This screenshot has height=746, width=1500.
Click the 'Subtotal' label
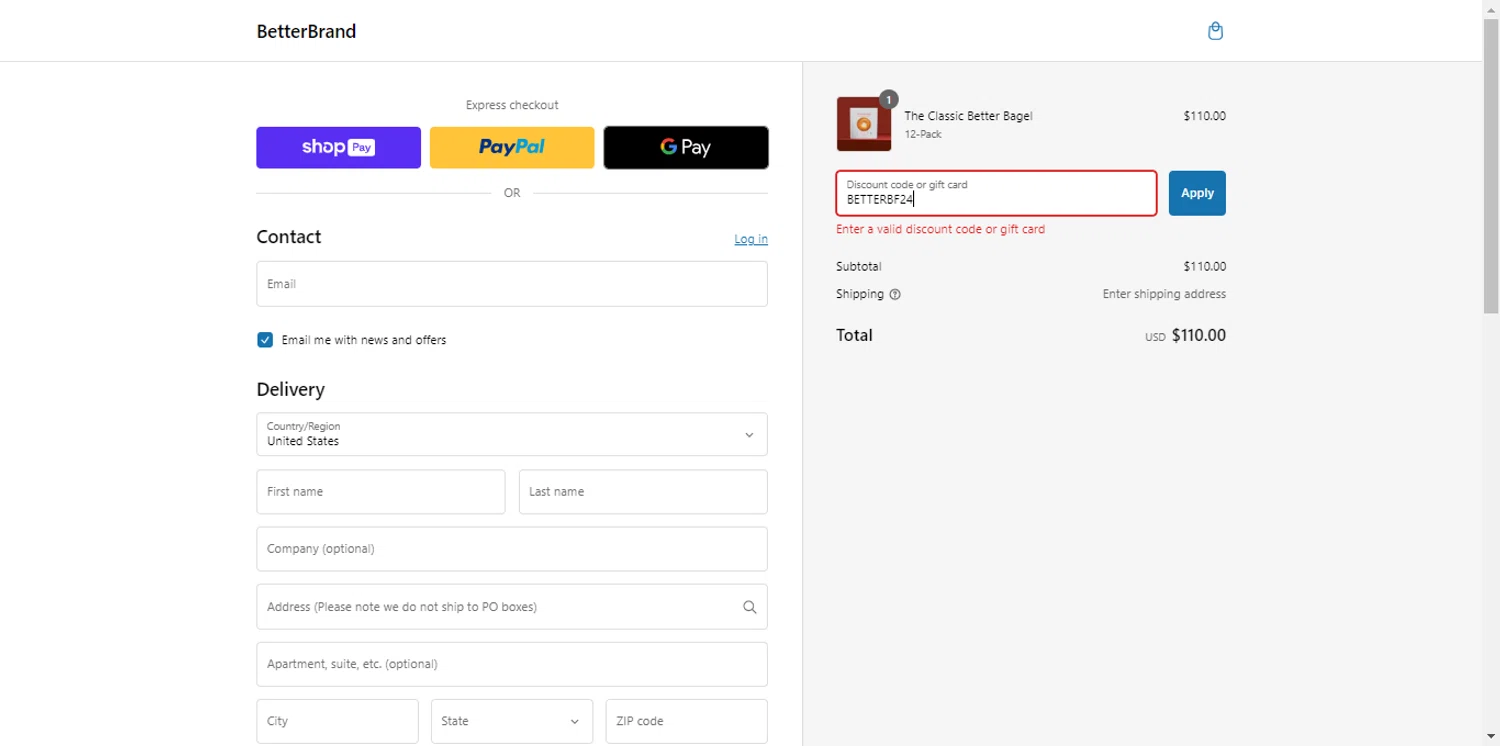(859, 267)
